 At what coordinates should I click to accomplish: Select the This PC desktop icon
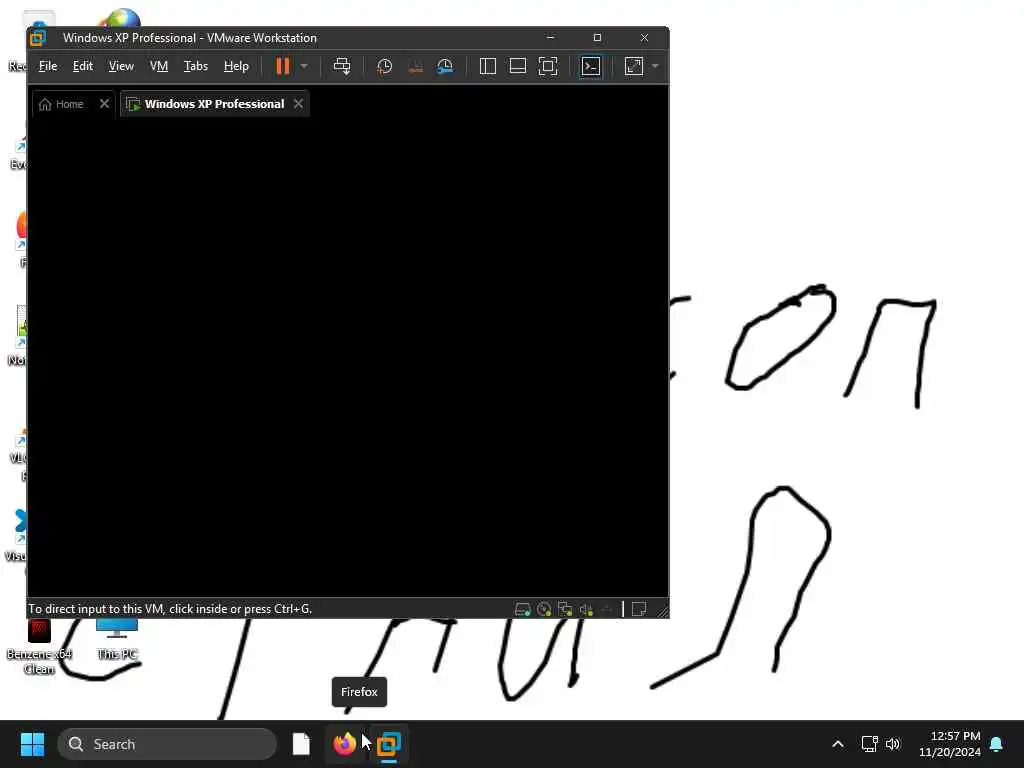coord(117,640)
